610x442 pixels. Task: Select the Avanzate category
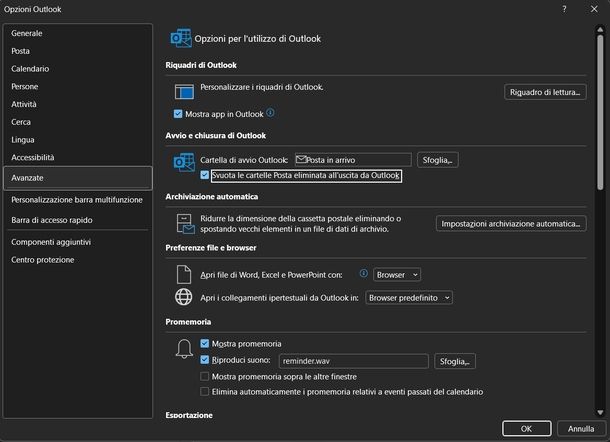coord(77,178)
